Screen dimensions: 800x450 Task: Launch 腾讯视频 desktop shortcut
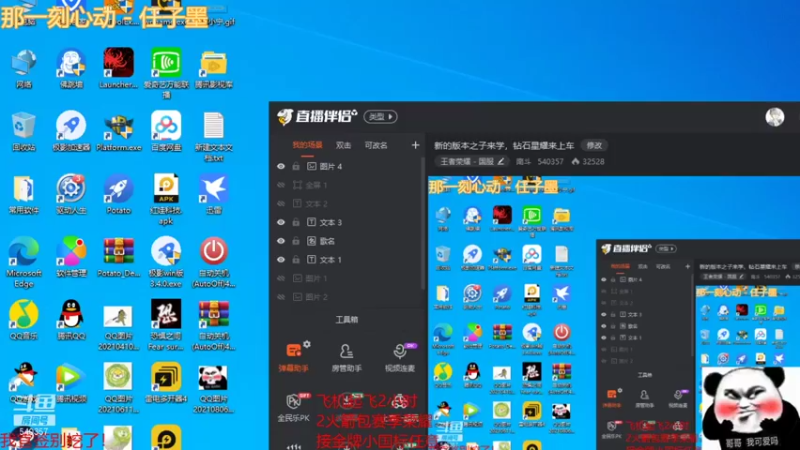71,384
